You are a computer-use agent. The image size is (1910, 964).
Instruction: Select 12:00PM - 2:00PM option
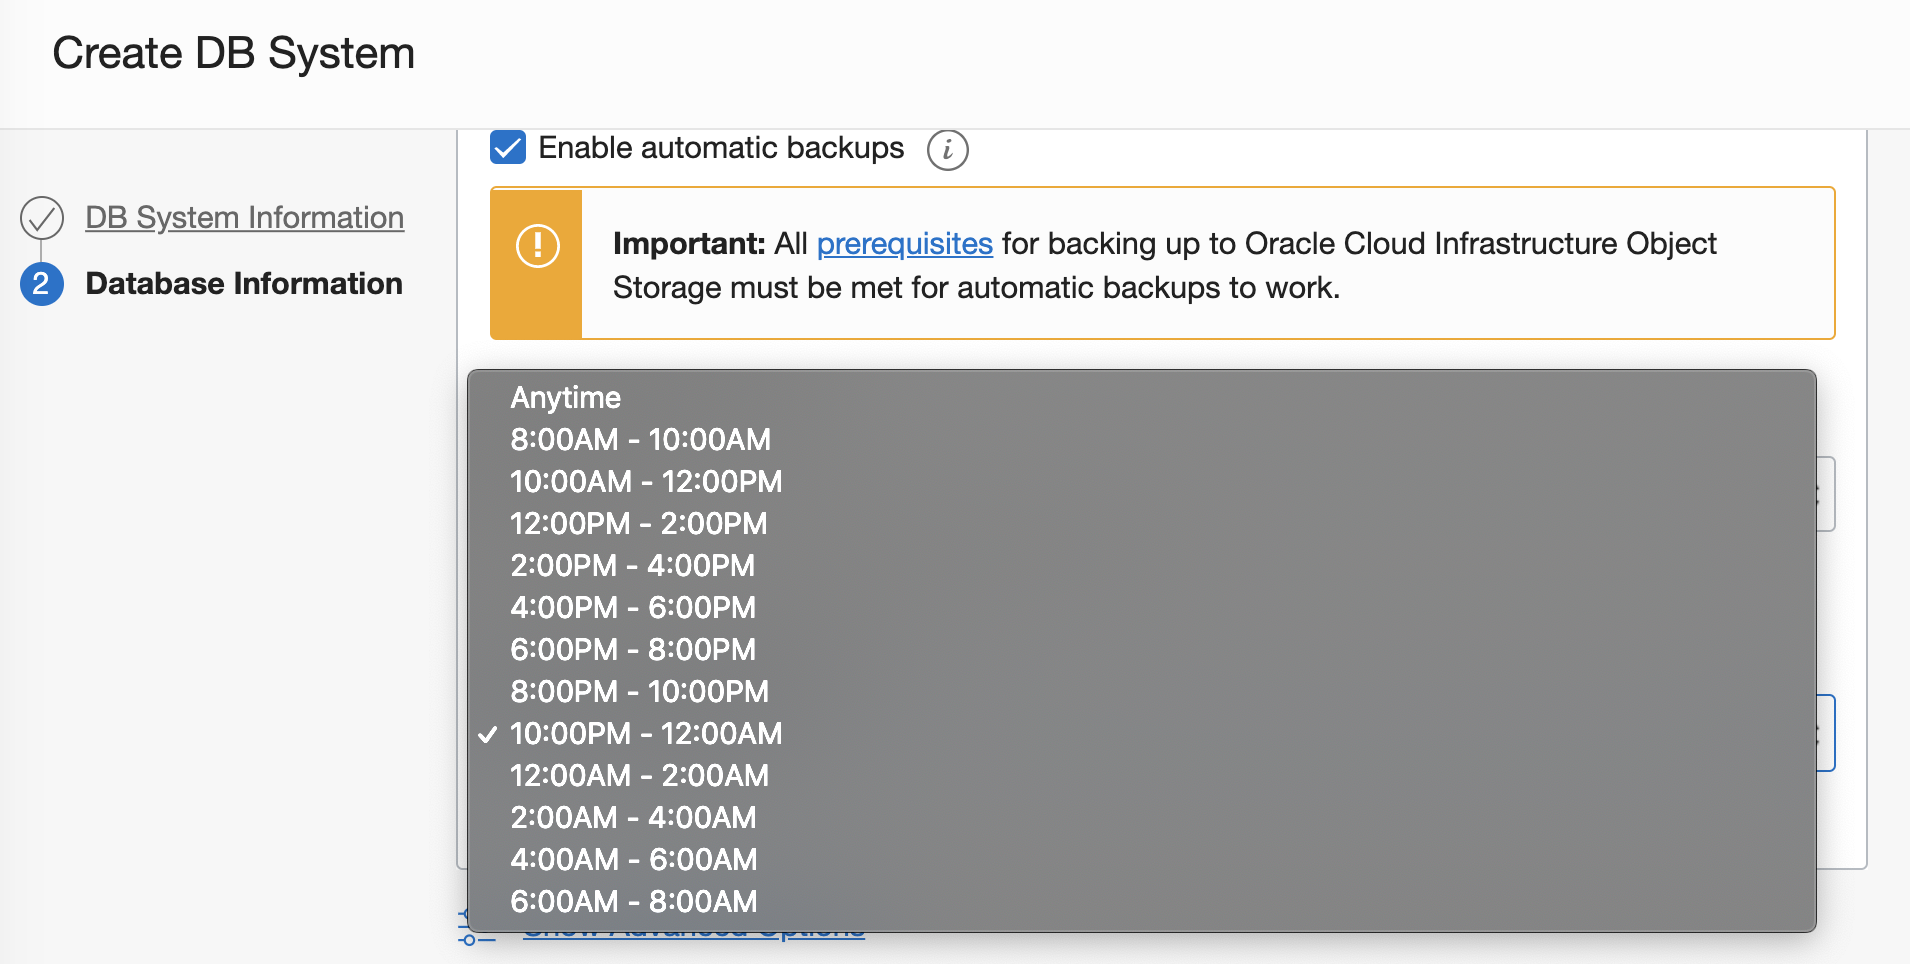(x=1142, y=523)
